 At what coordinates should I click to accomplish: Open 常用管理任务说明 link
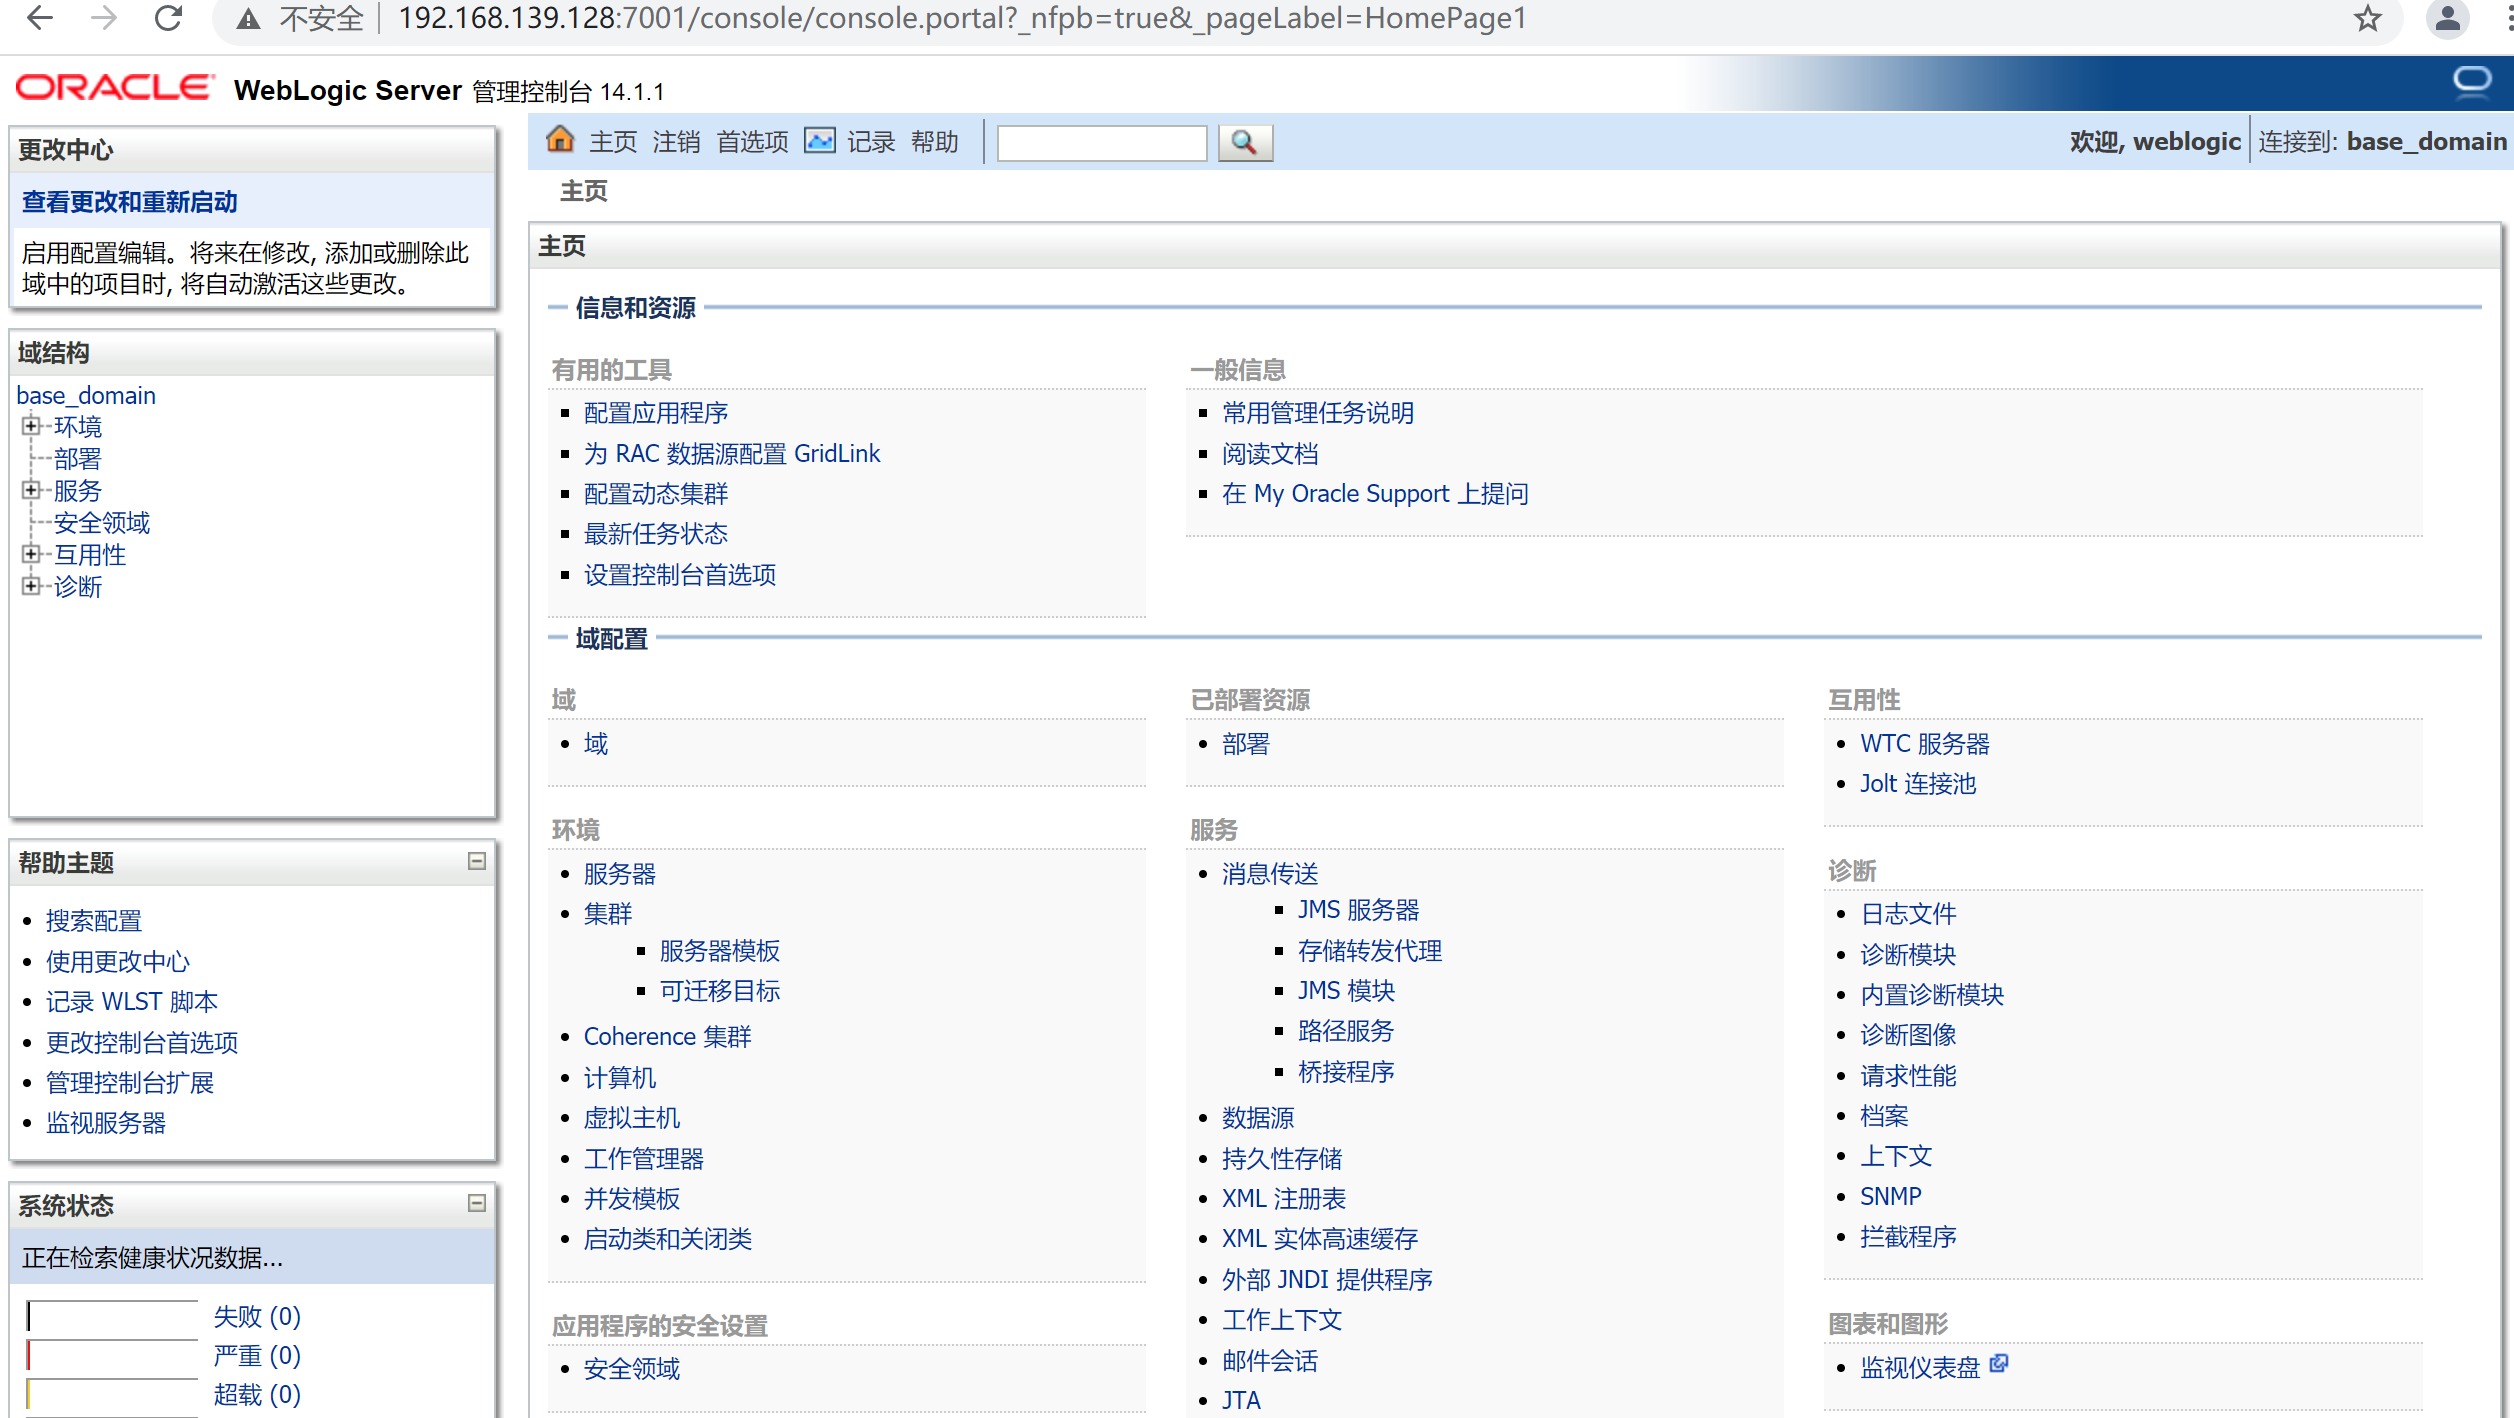click(1318, 413)
